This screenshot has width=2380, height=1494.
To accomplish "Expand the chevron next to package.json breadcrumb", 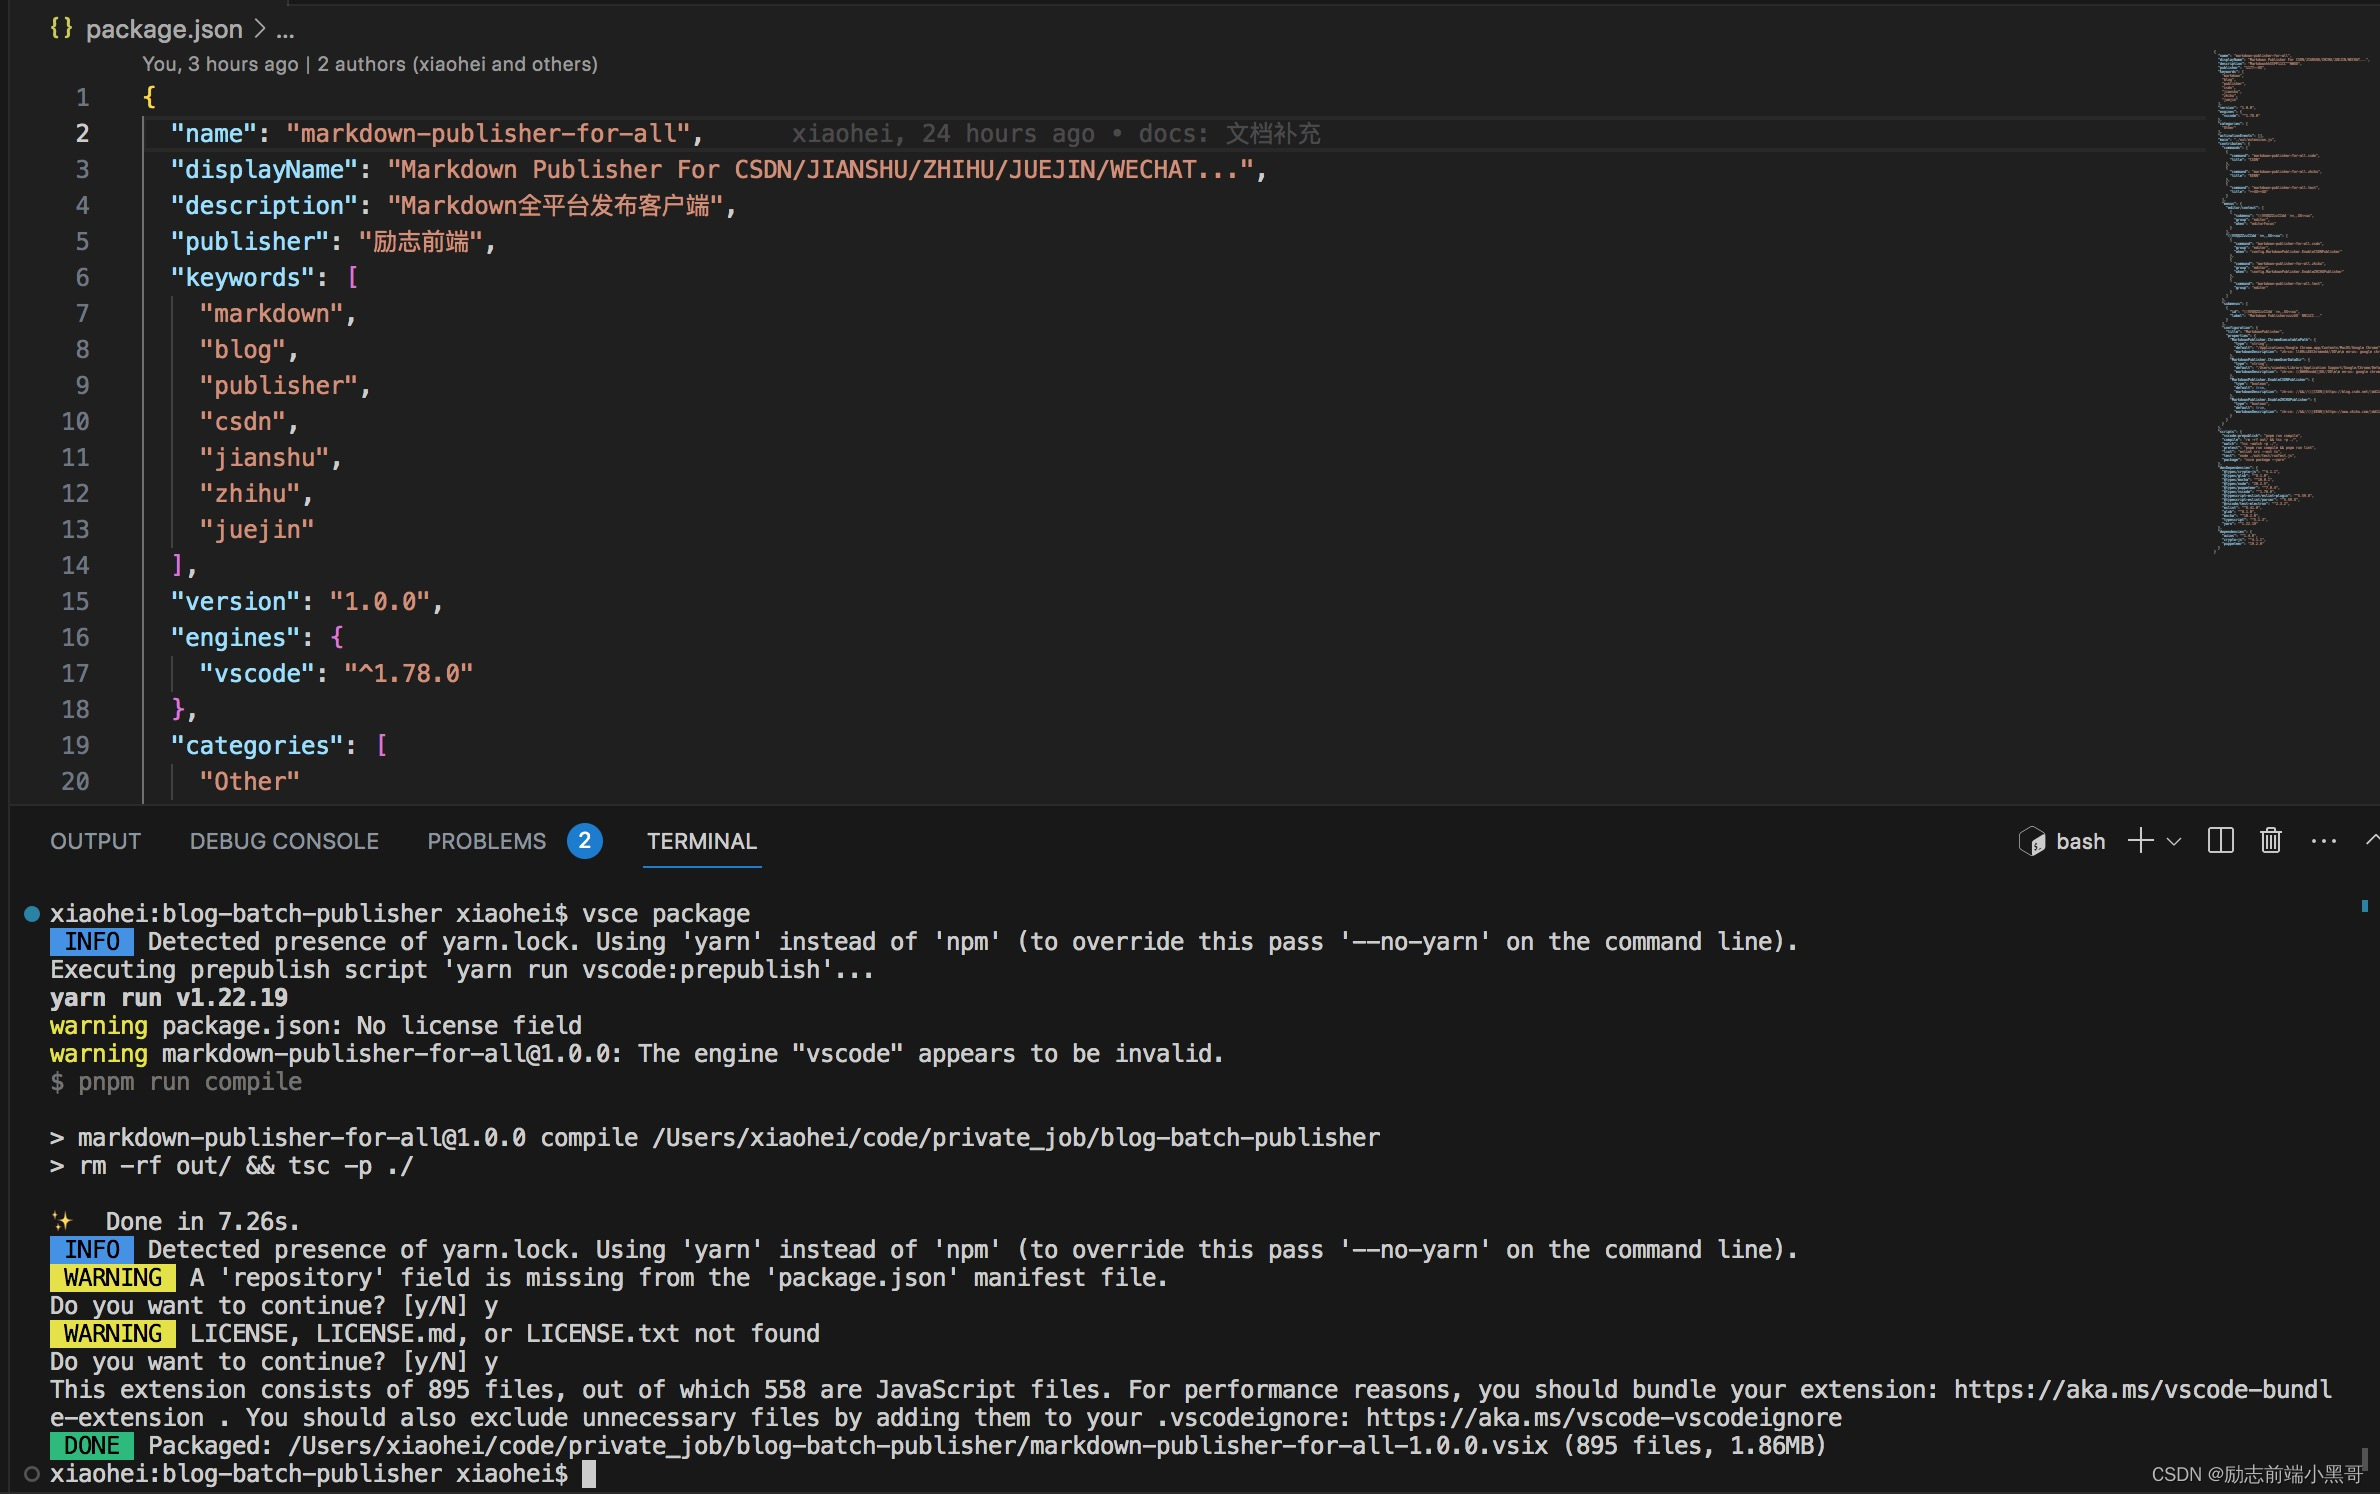I will click(258, 29).
